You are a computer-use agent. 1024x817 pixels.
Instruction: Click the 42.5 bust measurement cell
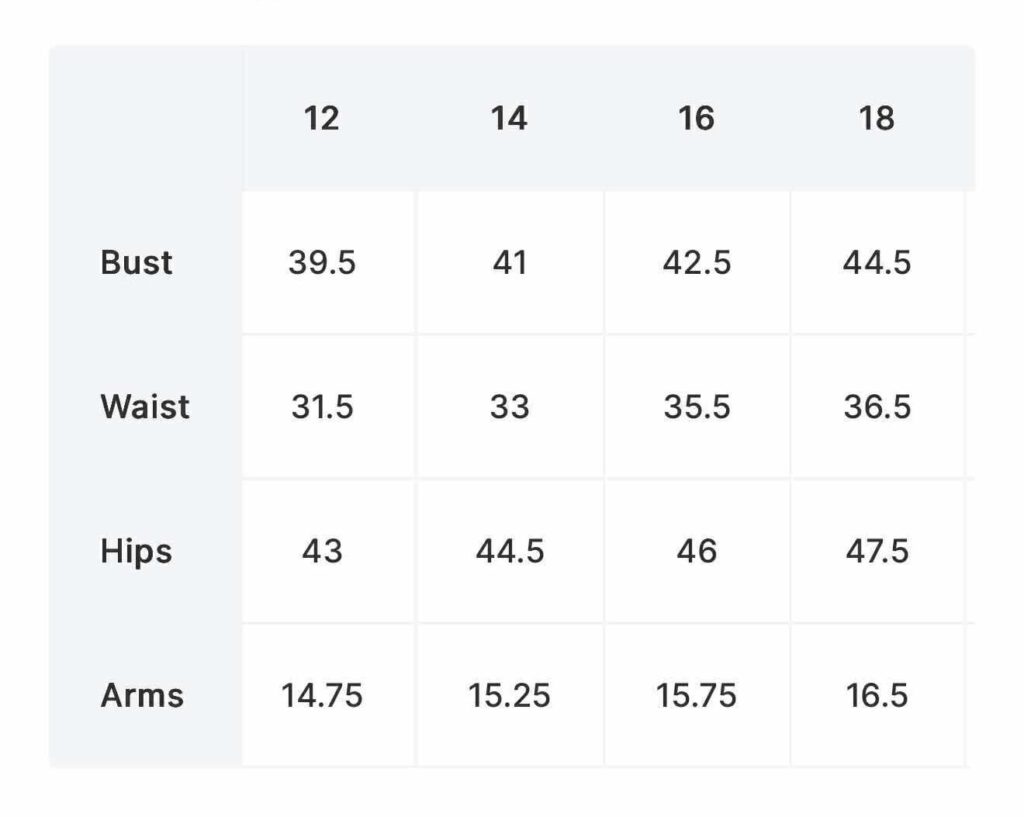pos(697,263)
